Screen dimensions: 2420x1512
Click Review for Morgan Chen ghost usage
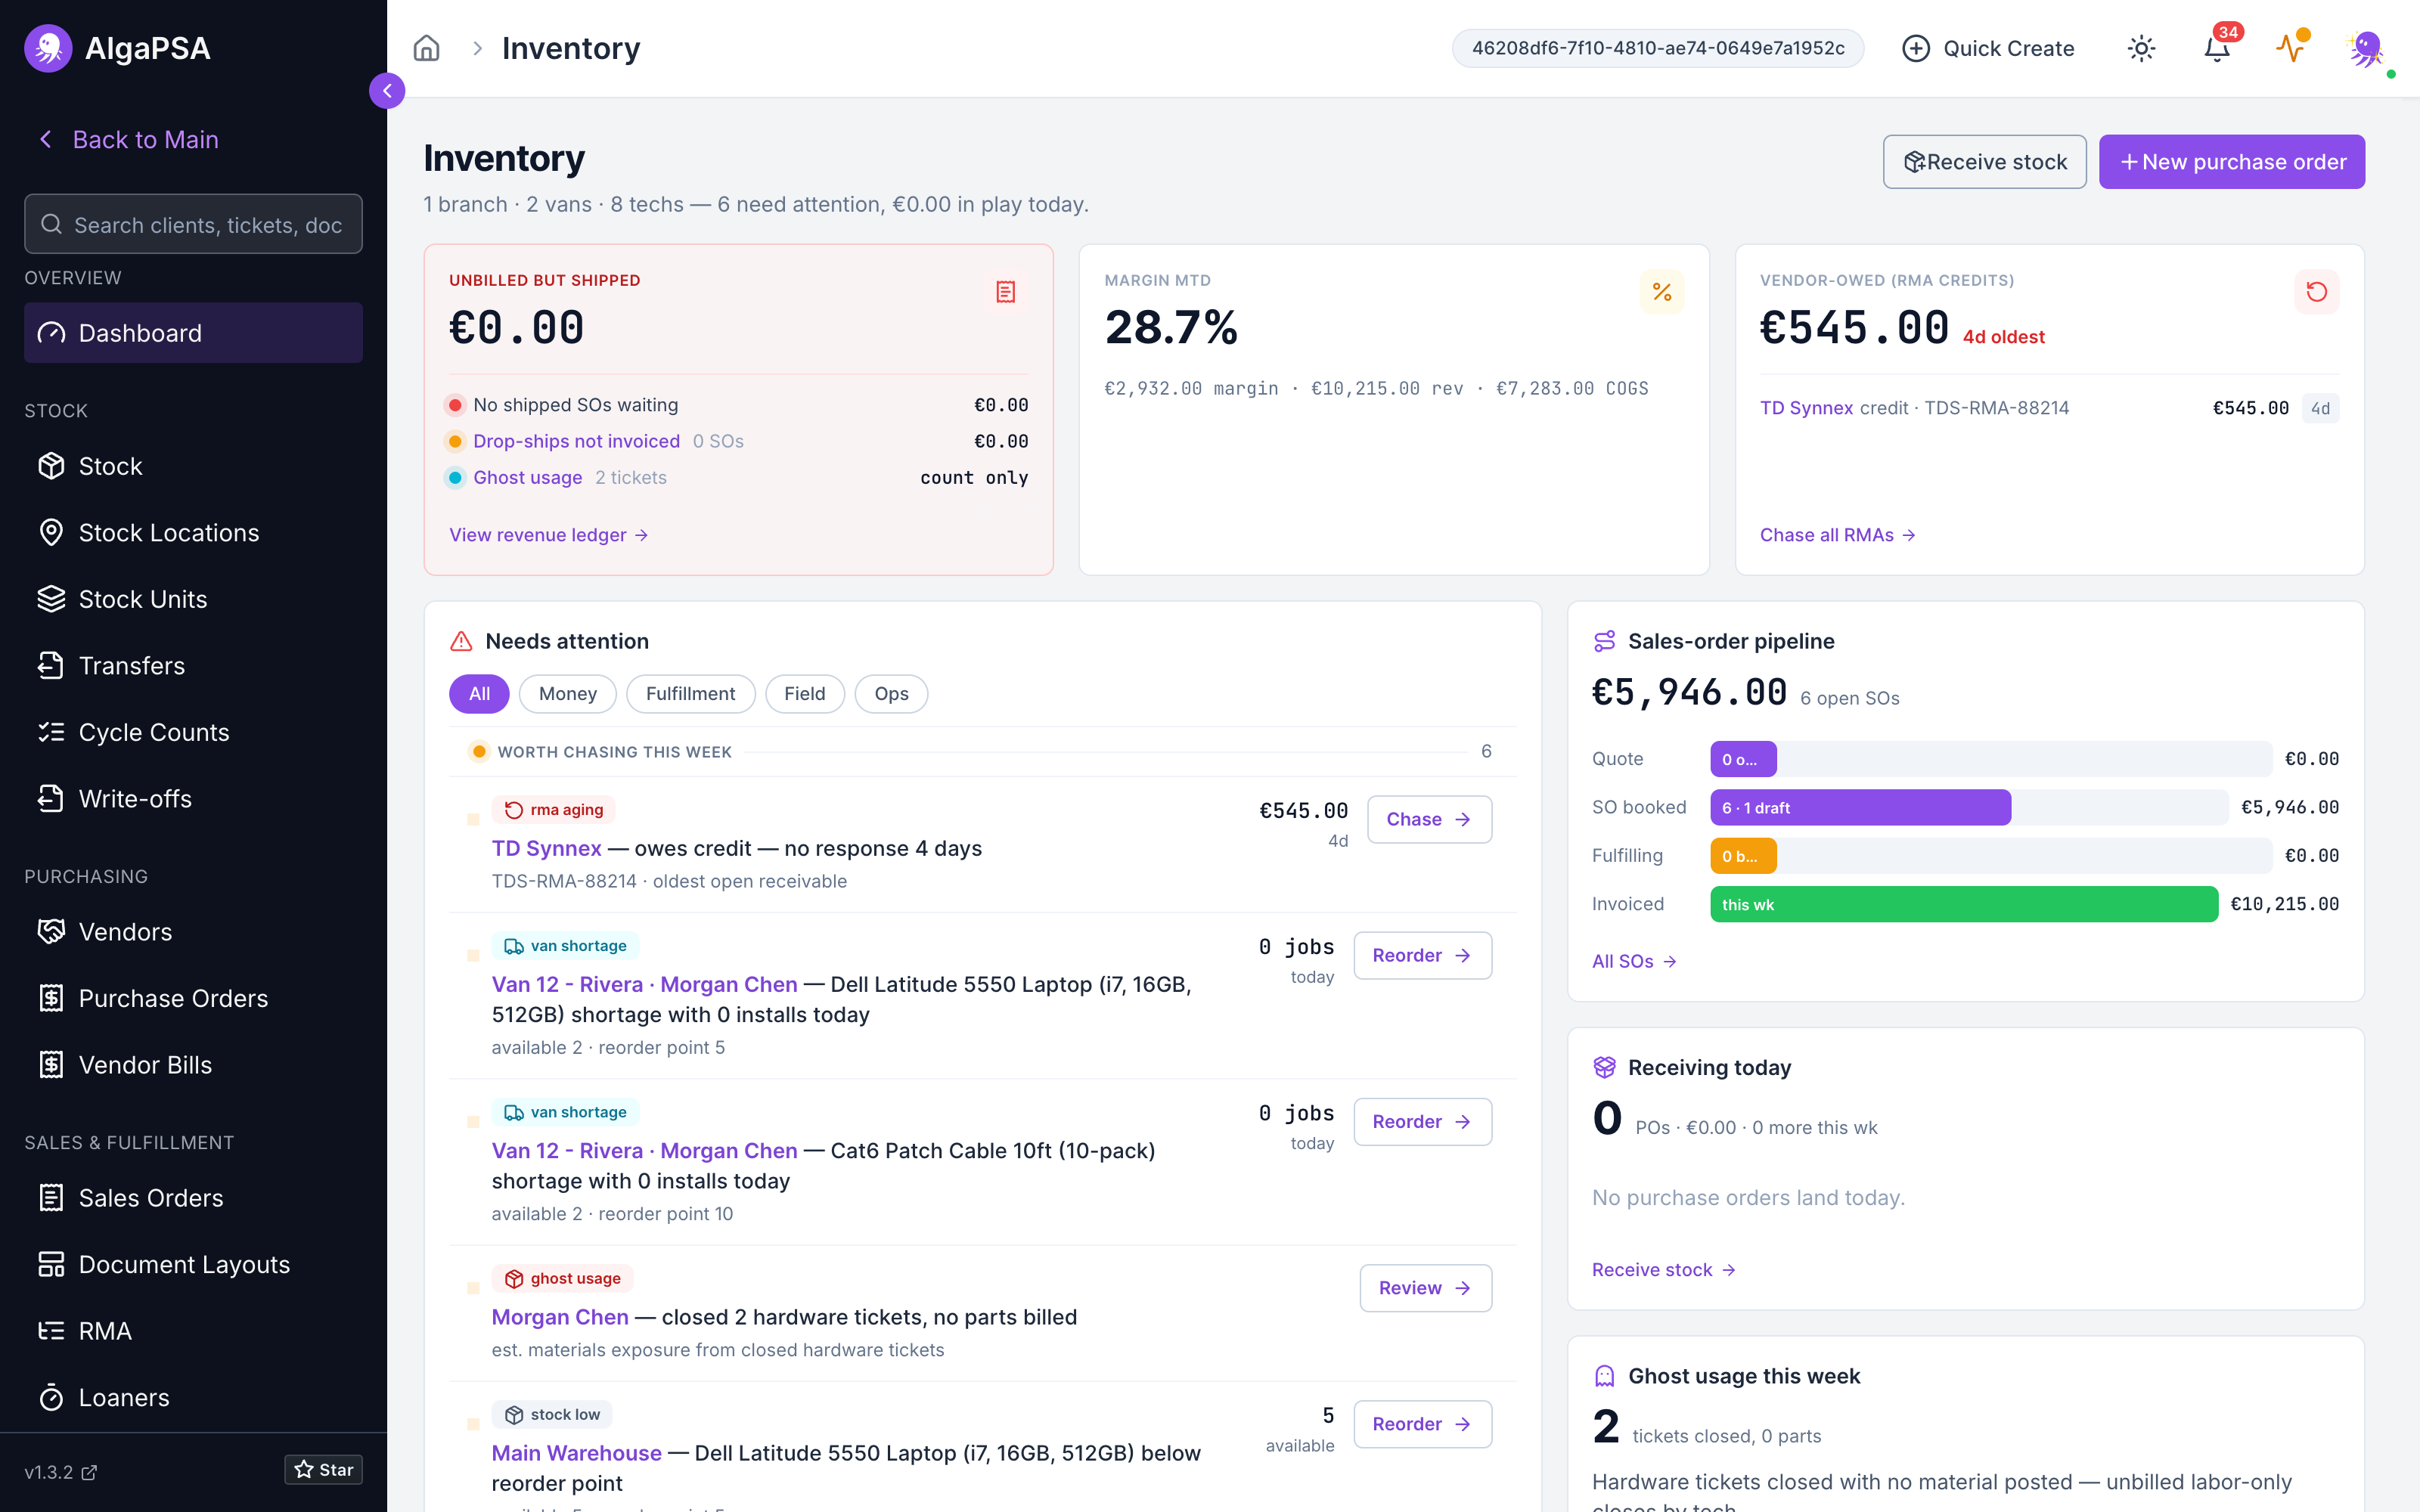coord(1425,1288)
